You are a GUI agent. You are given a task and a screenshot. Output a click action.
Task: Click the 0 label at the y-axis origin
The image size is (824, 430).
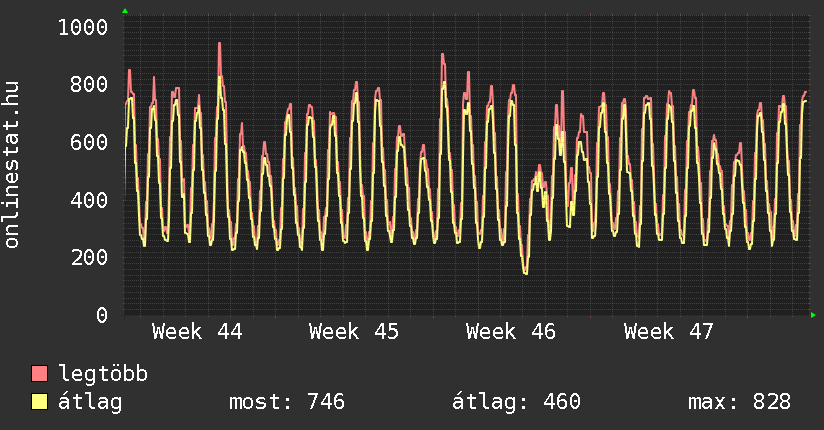[101, 315]
